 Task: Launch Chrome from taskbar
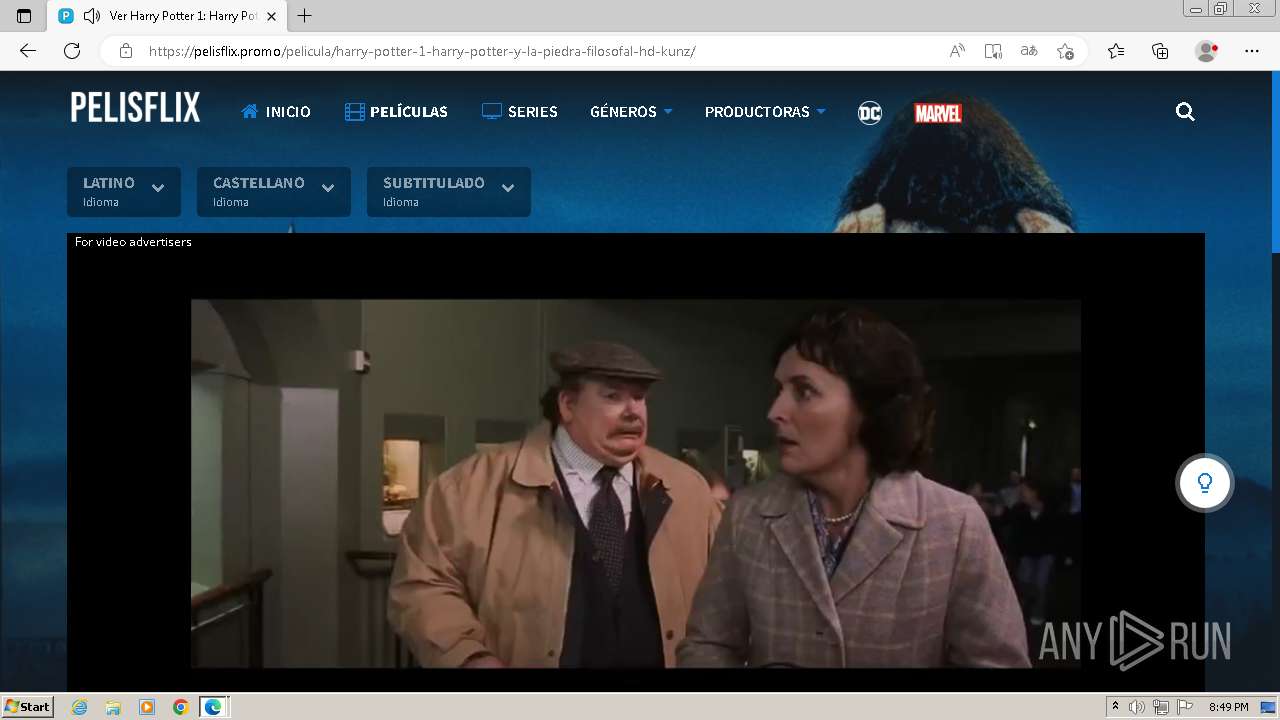coord(180,707)
